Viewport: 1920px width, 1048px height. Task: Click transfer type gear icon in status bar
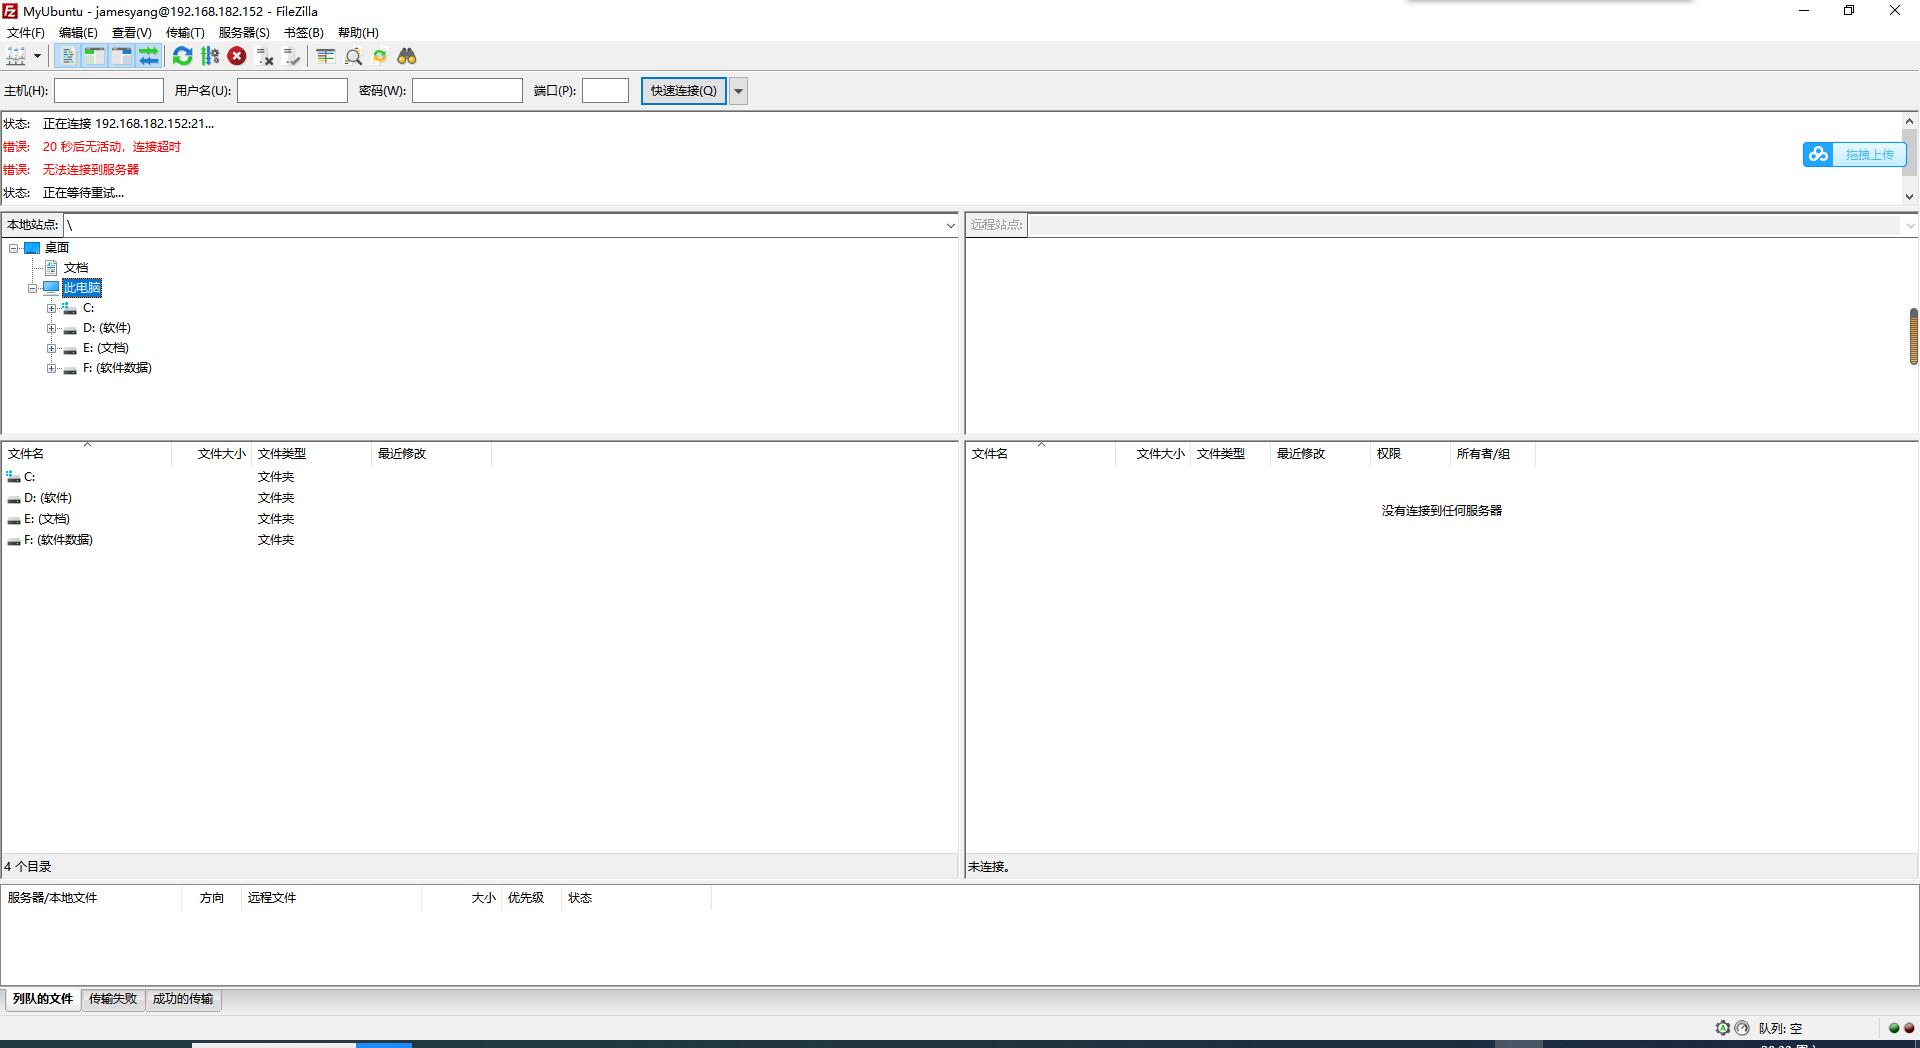pyautogui.click(x=1723, y=1028)
